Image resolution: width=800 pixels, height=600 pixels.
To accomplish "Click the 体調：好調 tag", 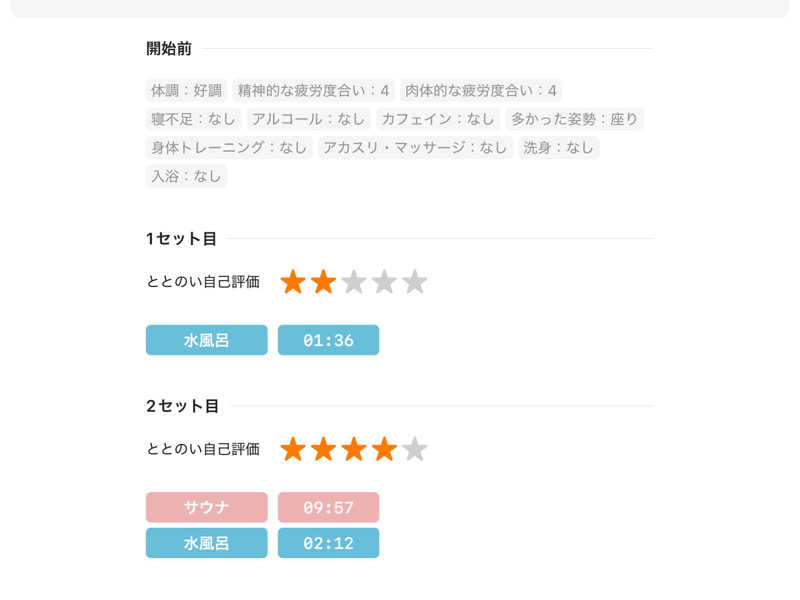I will pos(186,91).
